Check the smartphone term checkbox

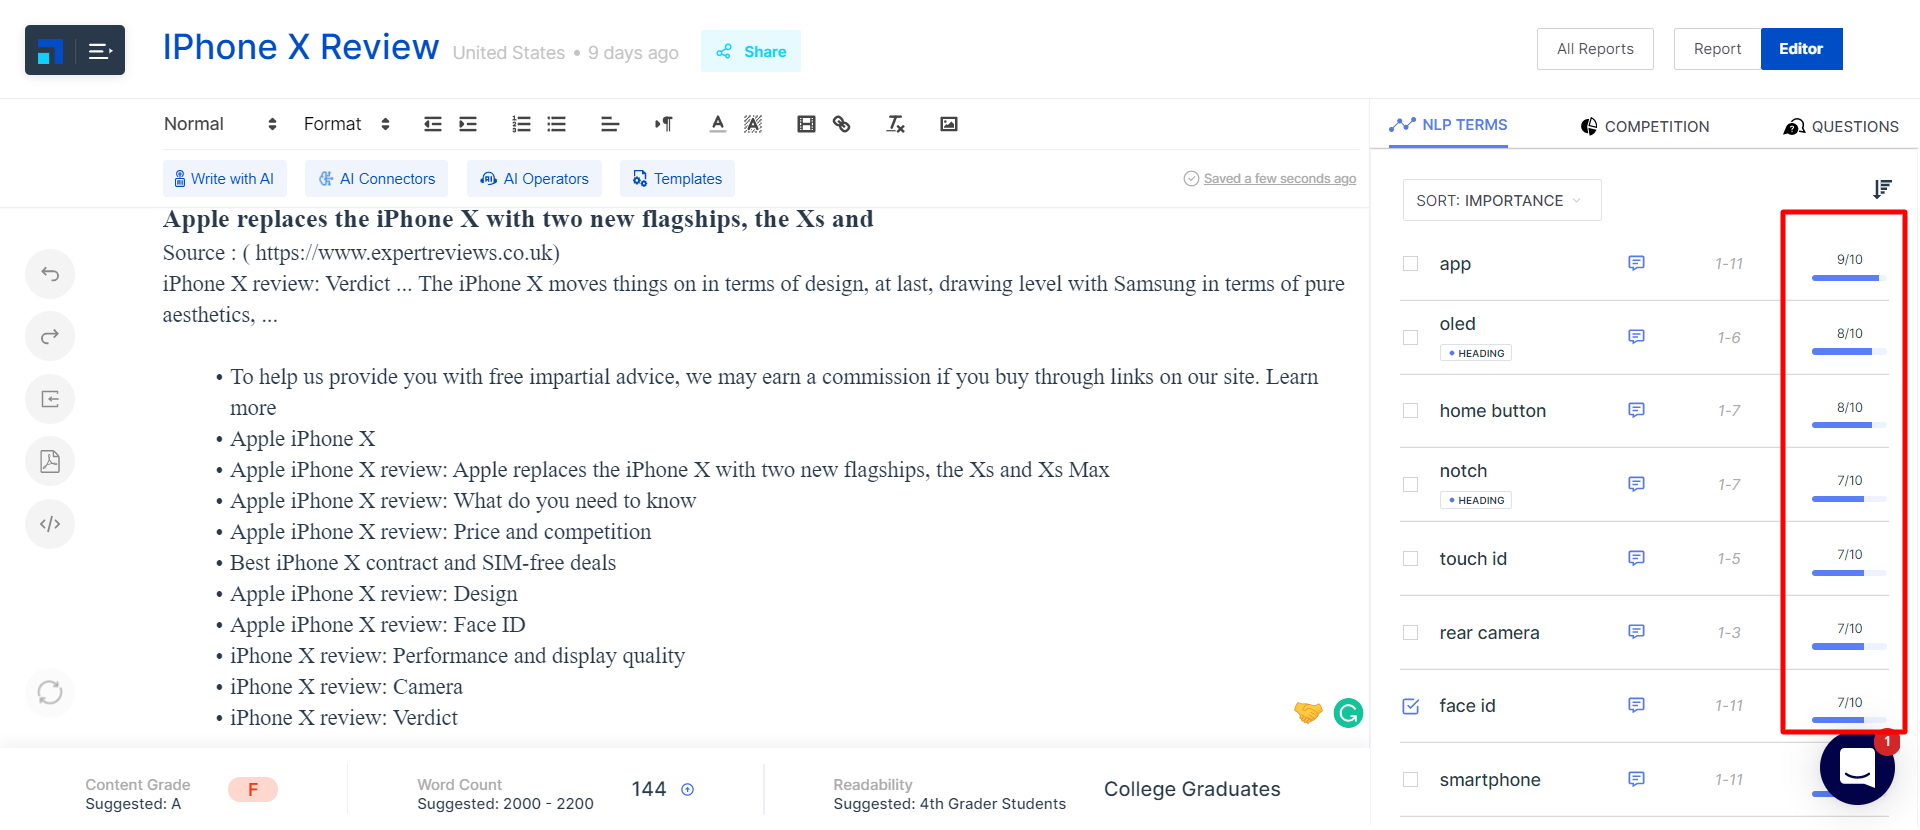point(1411,780)
